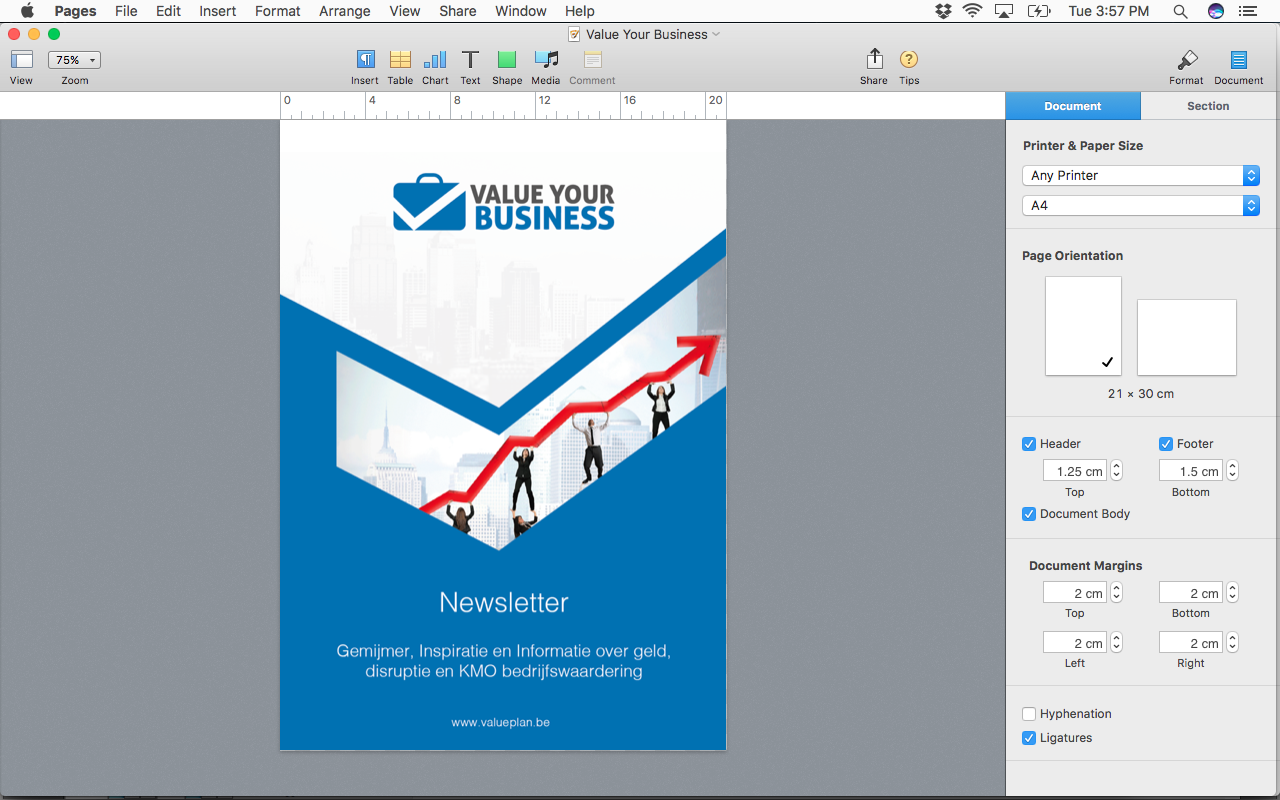
Task: Enable the Hyphenation checkbox
Action: click(1029, 714)
